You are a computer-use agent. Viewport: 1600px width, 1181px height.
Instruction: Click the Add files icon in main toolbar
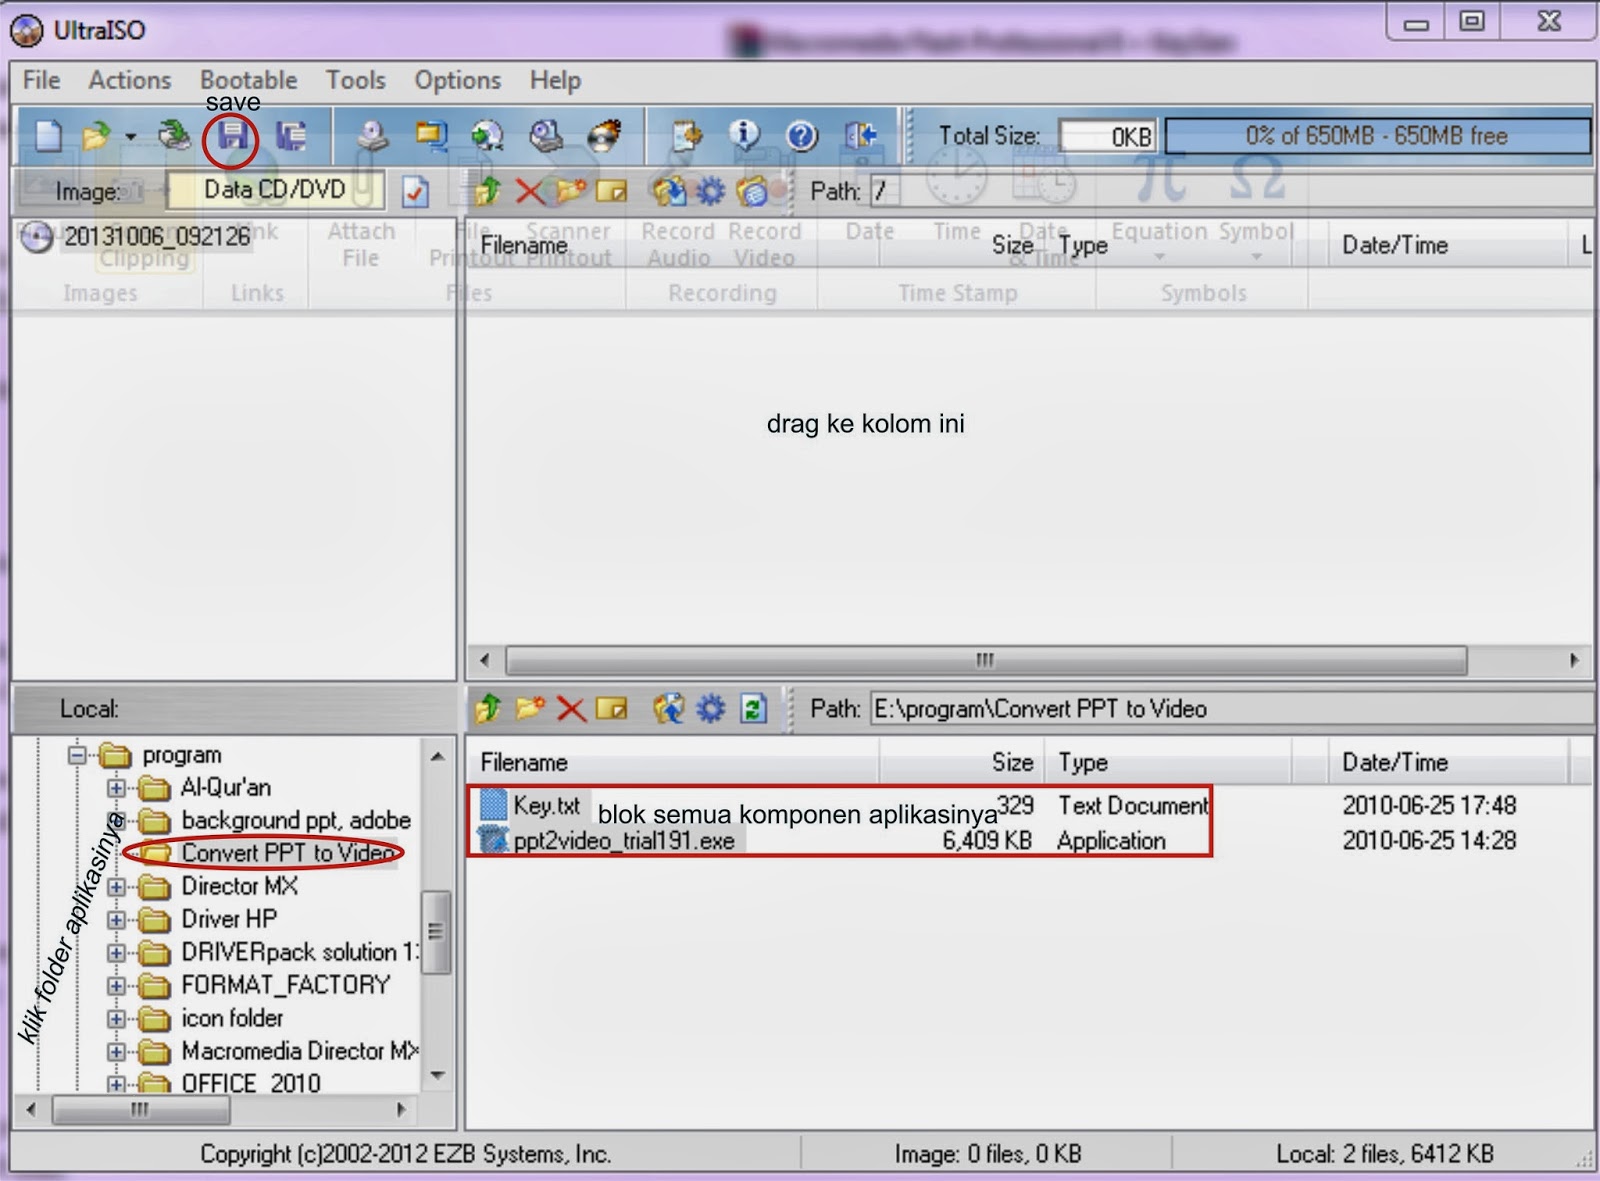(x=687, y=135)
